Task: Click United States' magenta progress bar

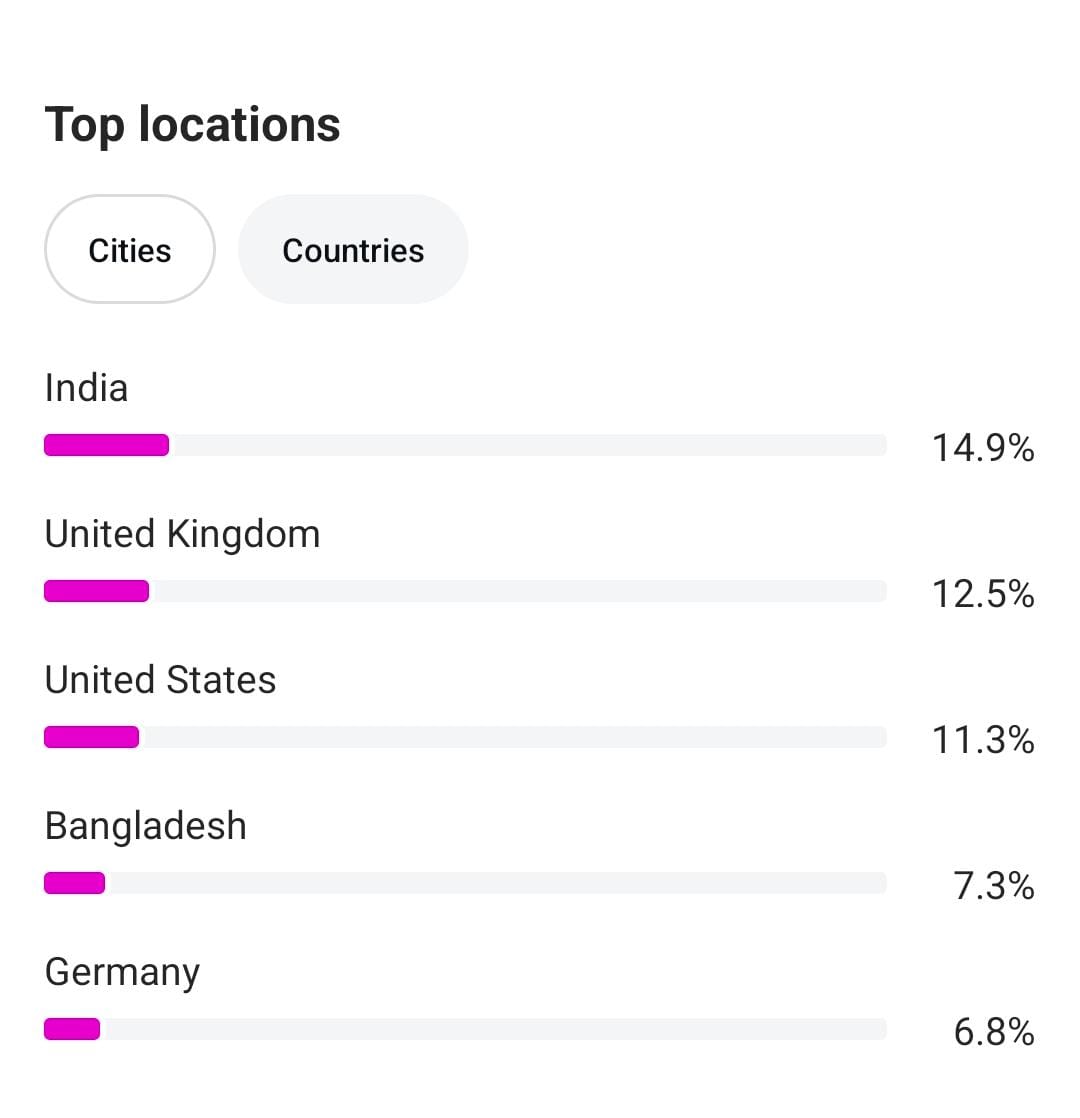Action: [91, 737]
